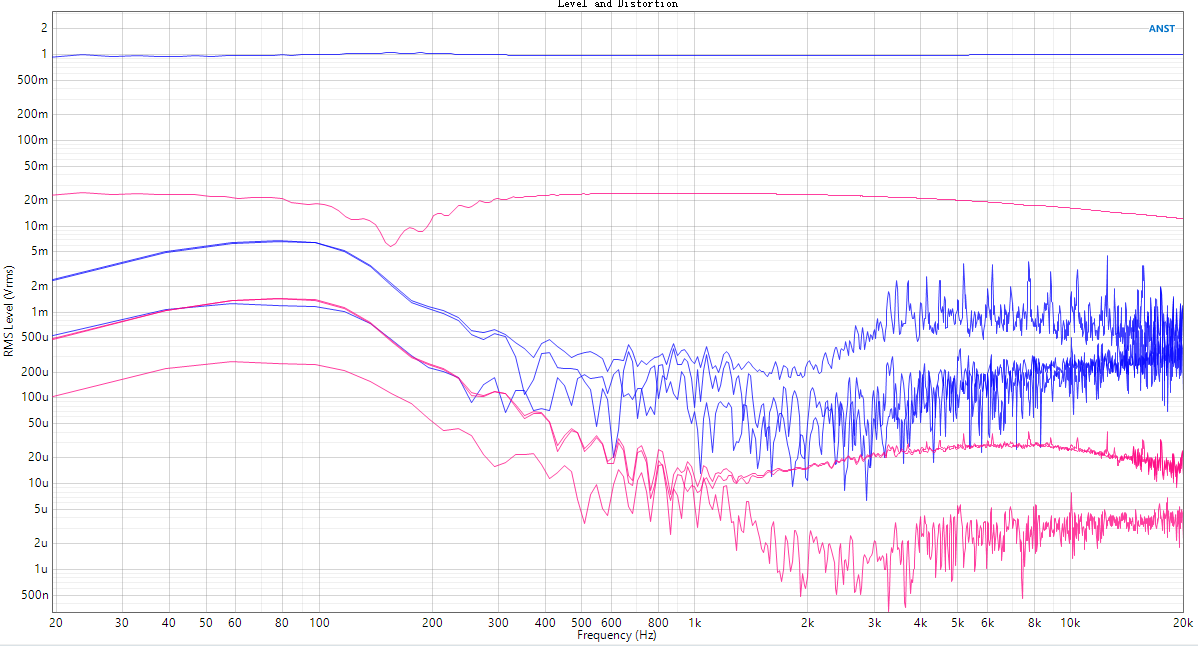
Task: Click the '200u' level axis tick label
Action: pyautogui.click(x=34, y=372)
